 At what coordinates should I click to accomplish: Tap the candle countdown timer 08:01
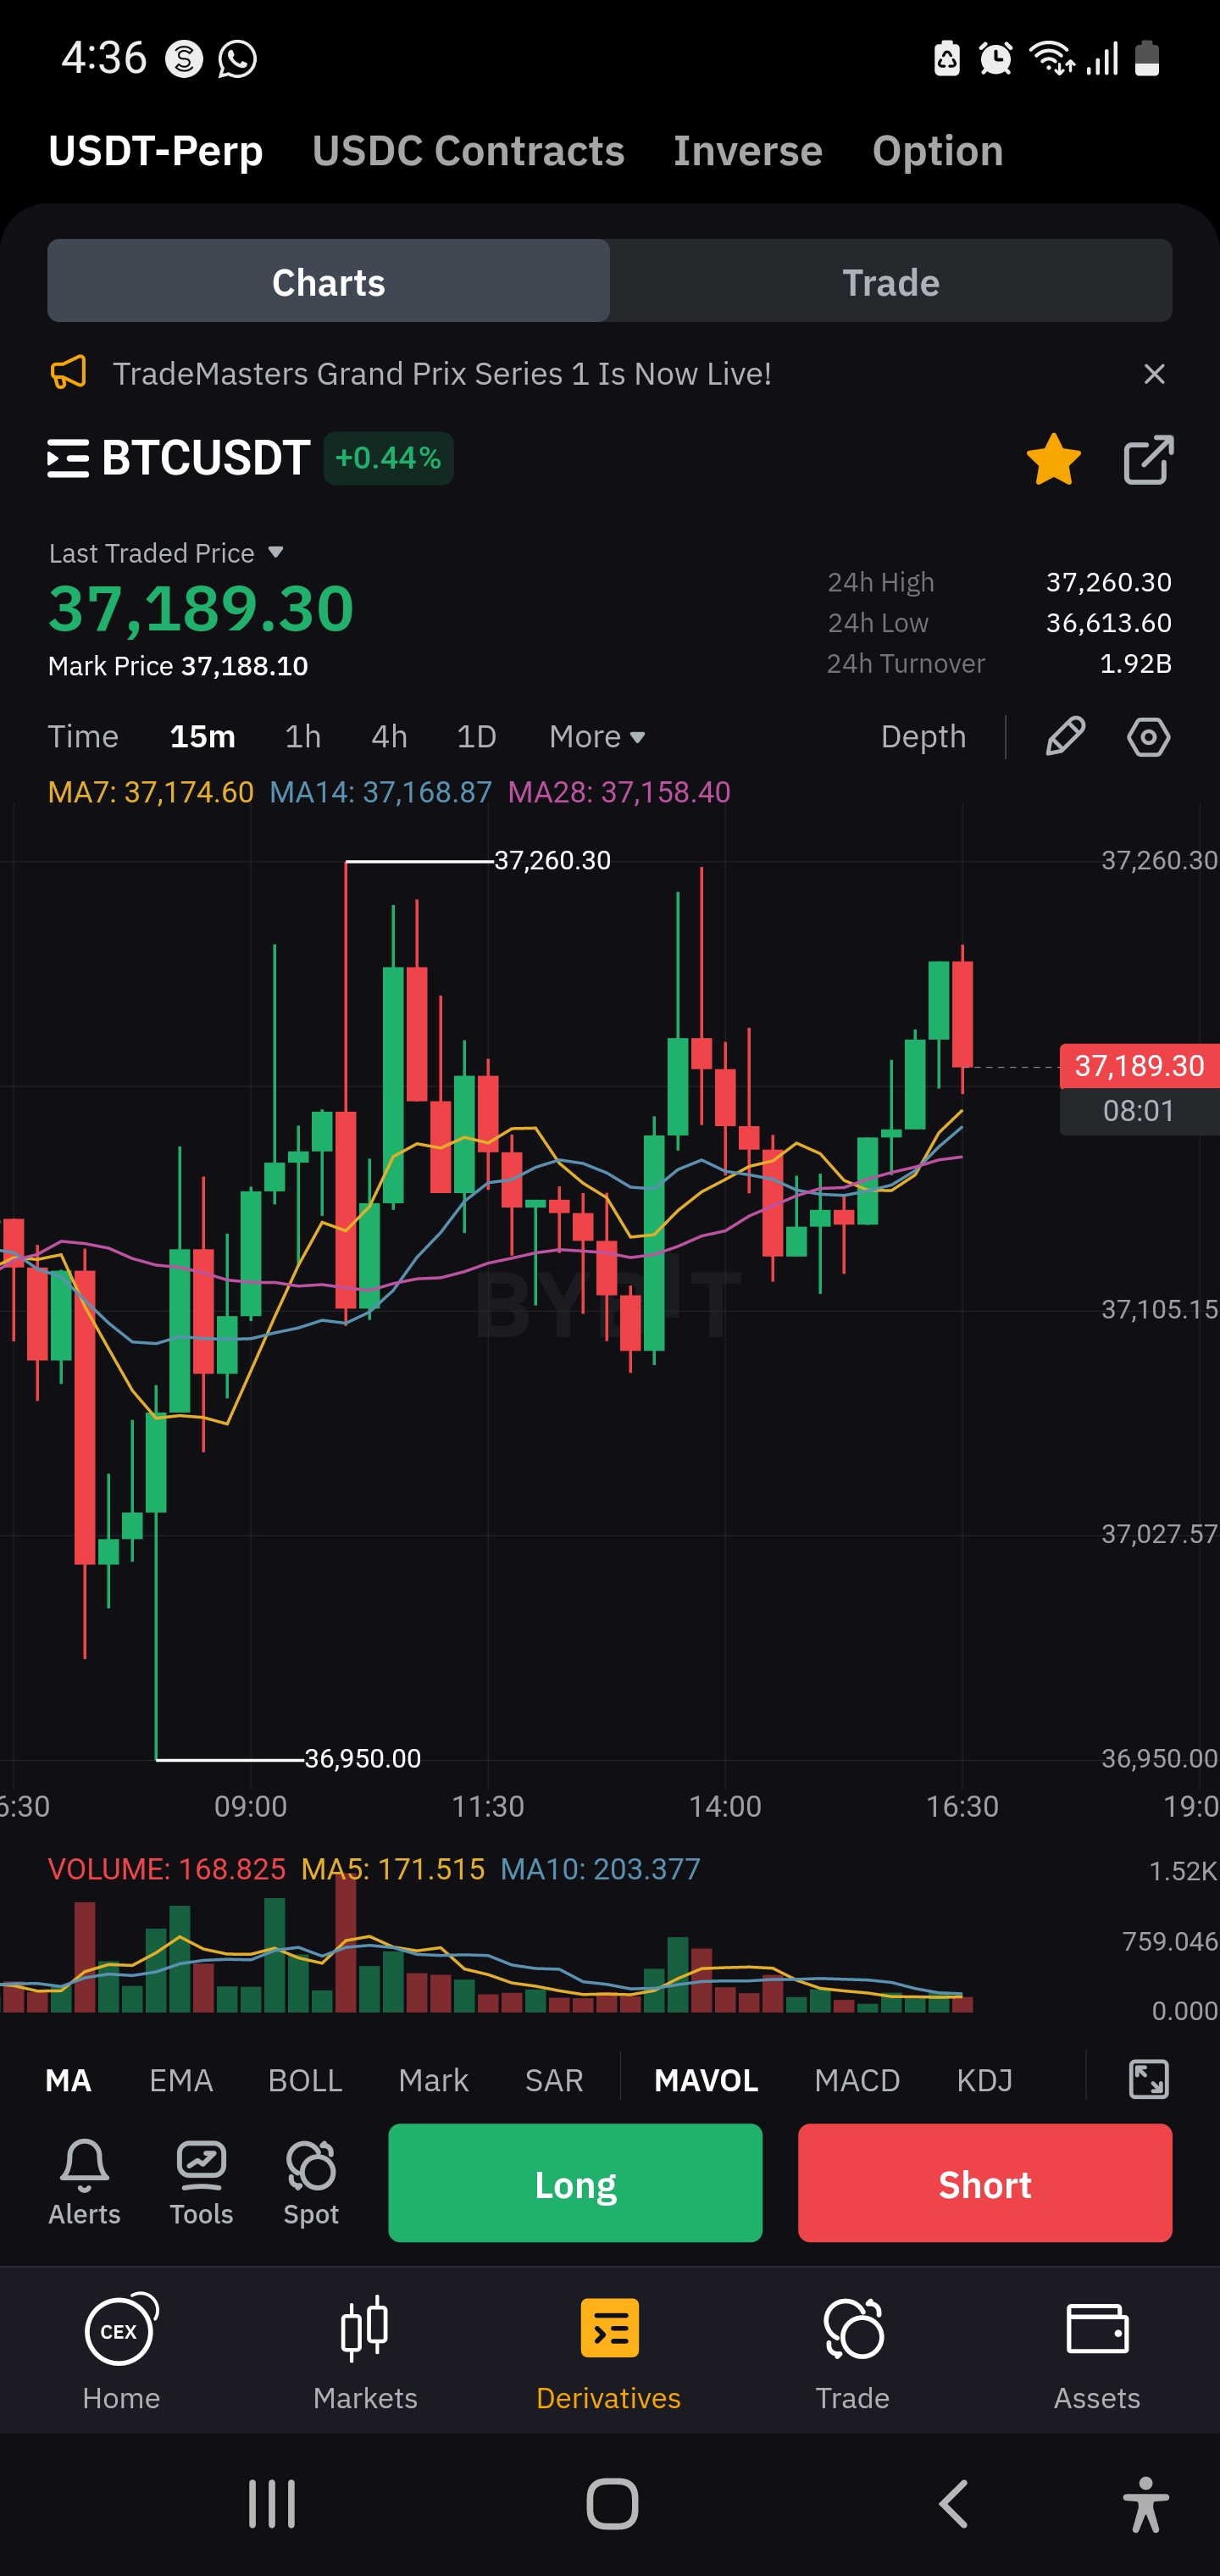(x=1139, y=1111)
